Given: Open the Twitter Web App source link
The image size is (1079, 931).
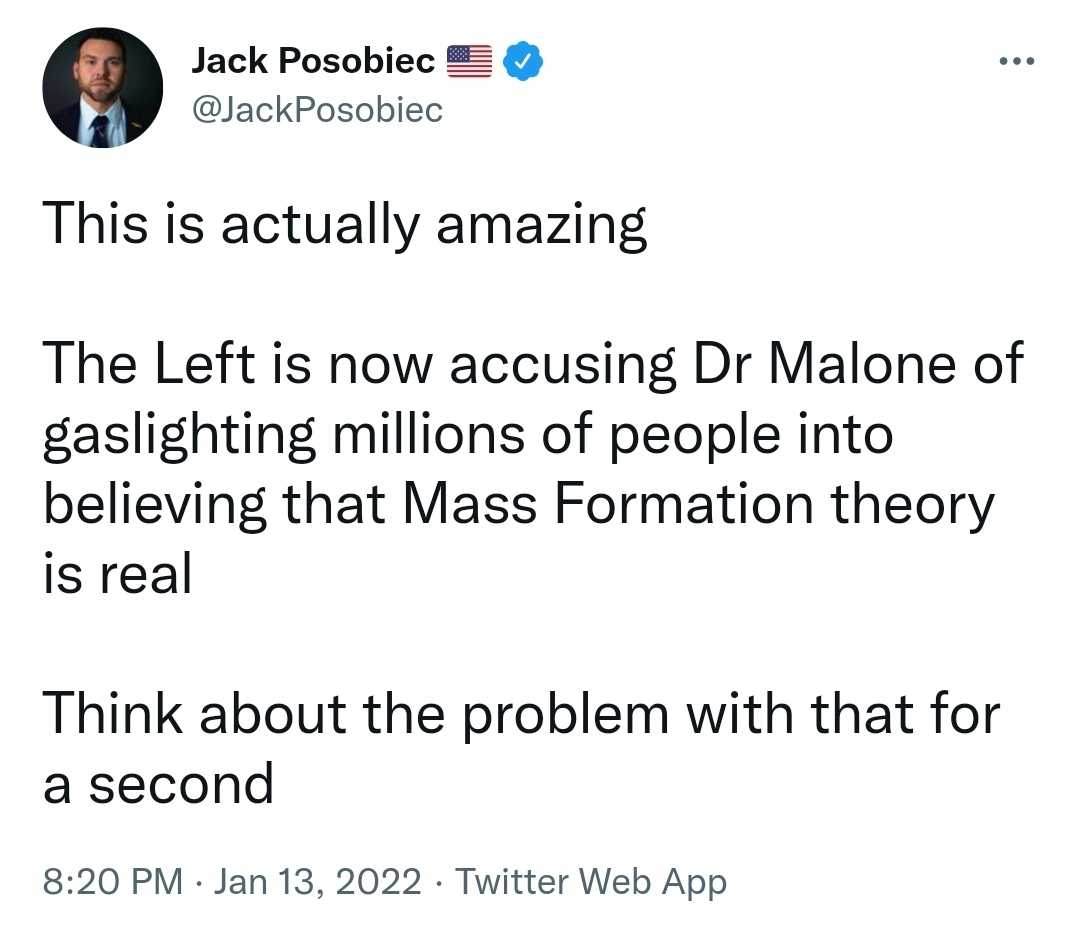Looking at the screenshot, I should point(591,882).
